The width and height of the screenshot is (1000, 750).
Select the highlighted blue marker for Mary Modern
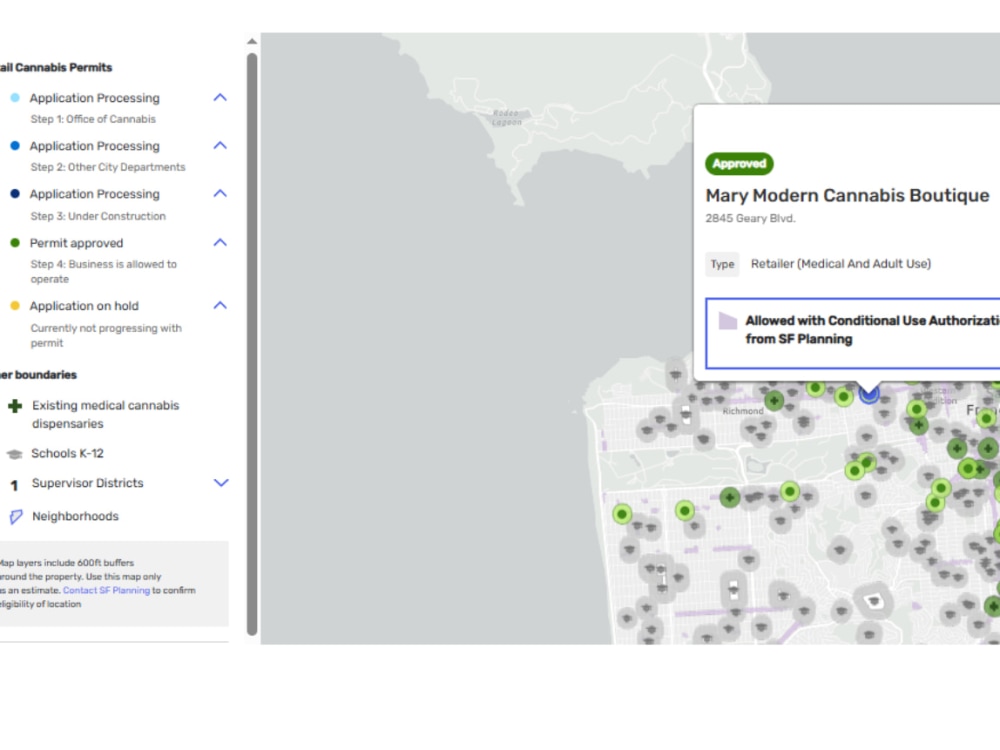tap(868, 393)
